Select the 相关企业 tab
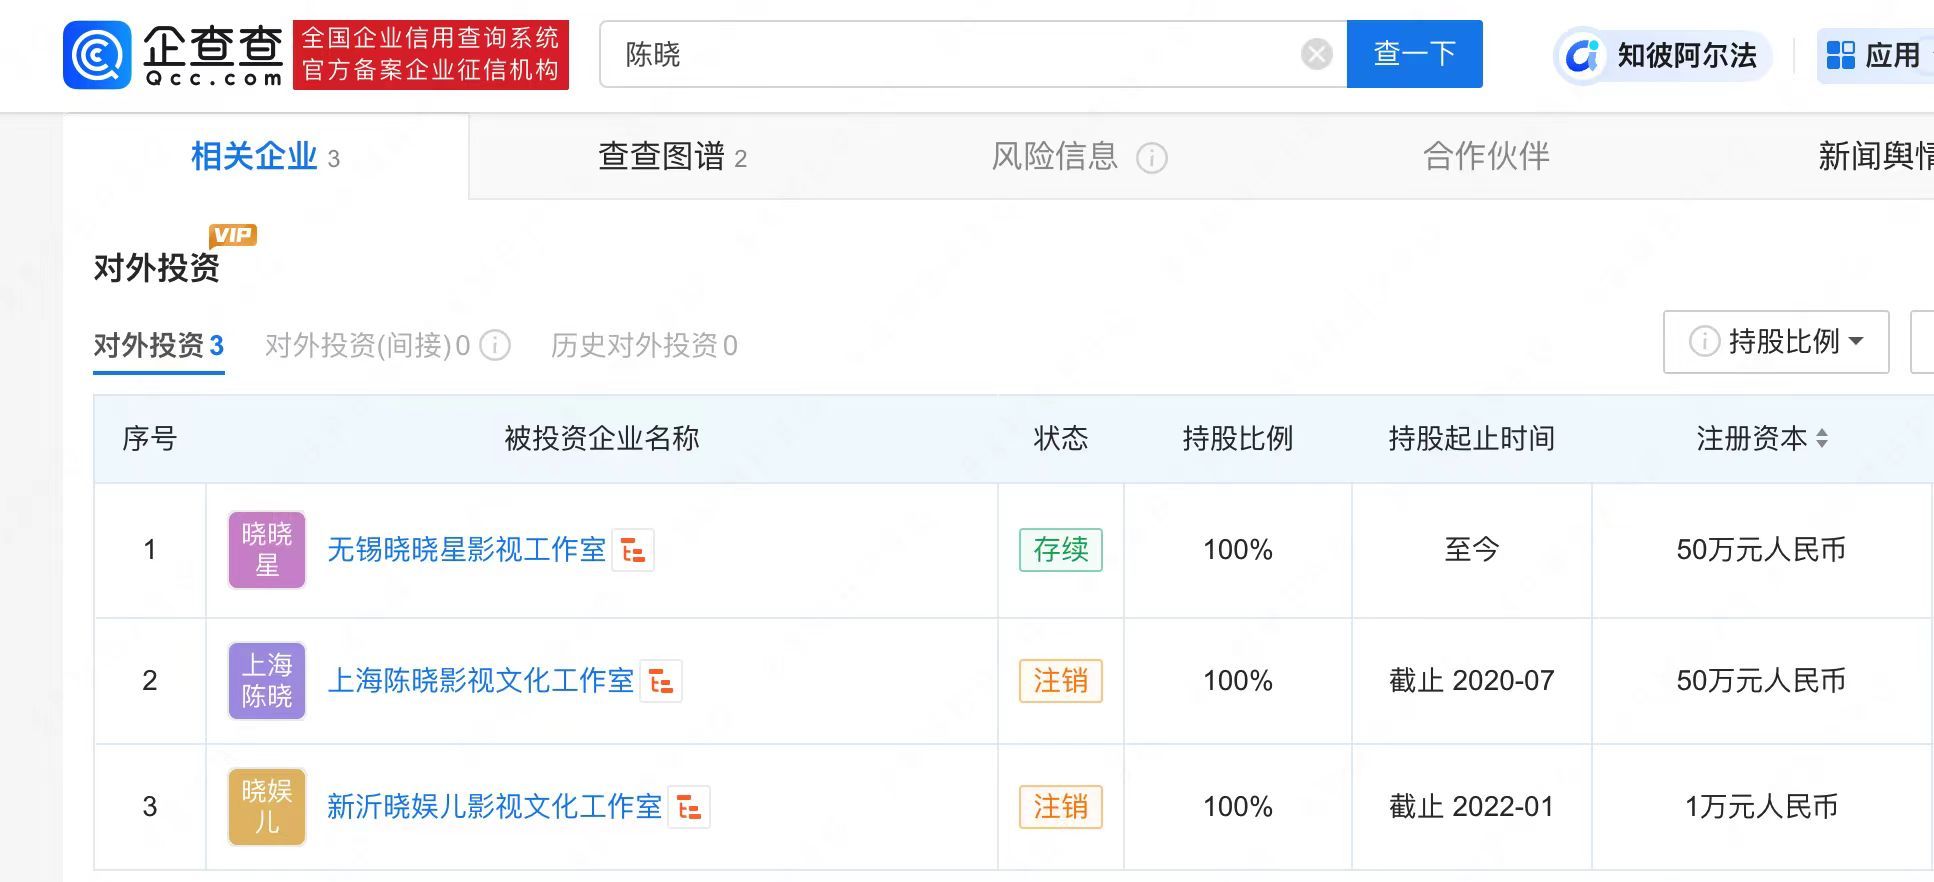The width and height of the screenshot is (1934, 882). point(265,157)
